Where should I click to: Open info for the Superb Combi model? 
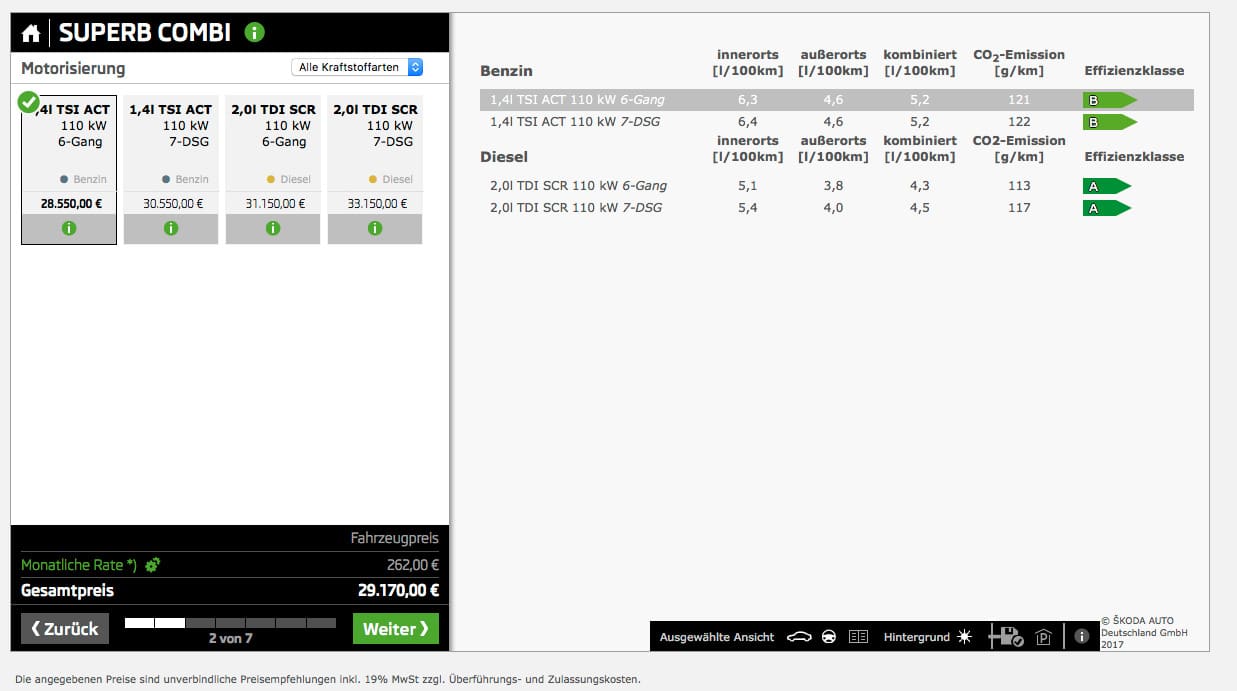(254, 32)
